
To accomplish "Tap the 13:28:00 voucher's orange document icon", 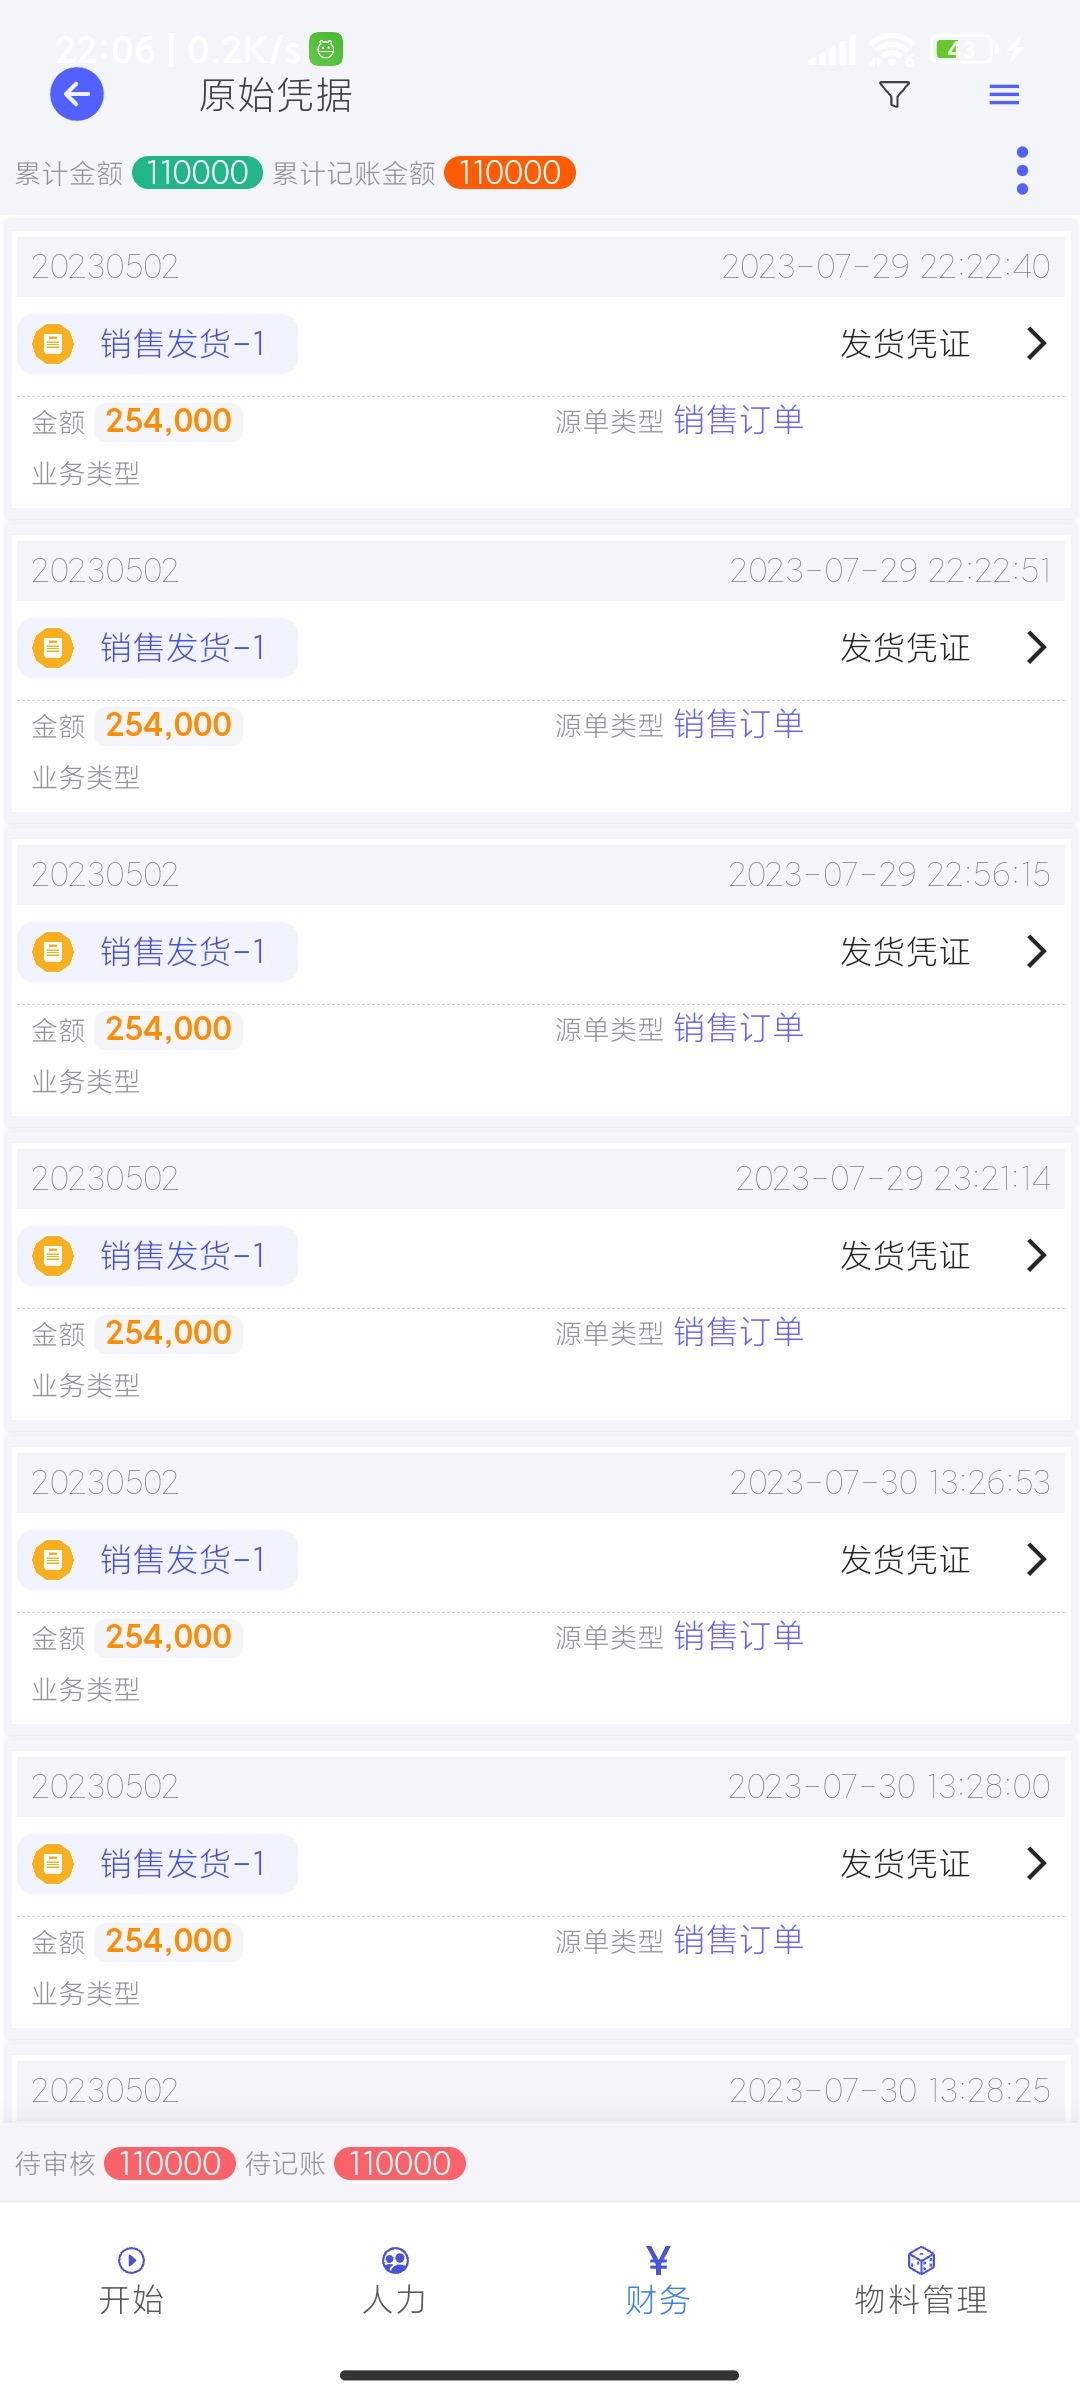I will 53,1864.
